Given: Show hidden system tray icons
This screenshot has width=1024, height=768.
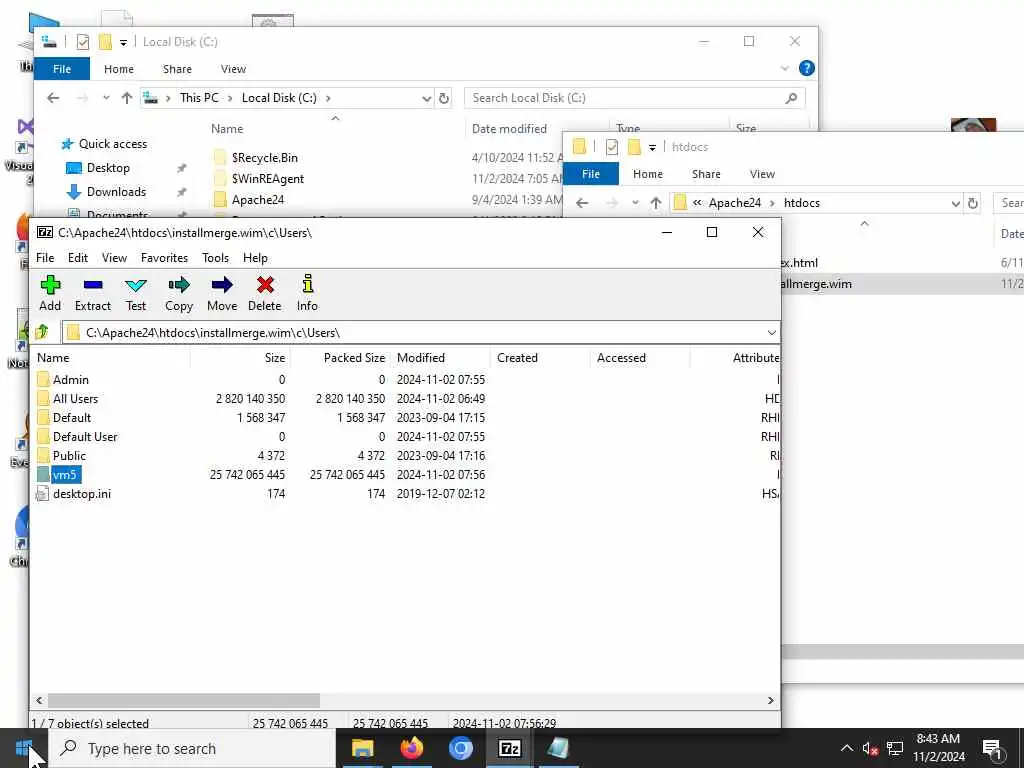Looking at the screenshot, I should pyautogui.click(x=846, y=748).
